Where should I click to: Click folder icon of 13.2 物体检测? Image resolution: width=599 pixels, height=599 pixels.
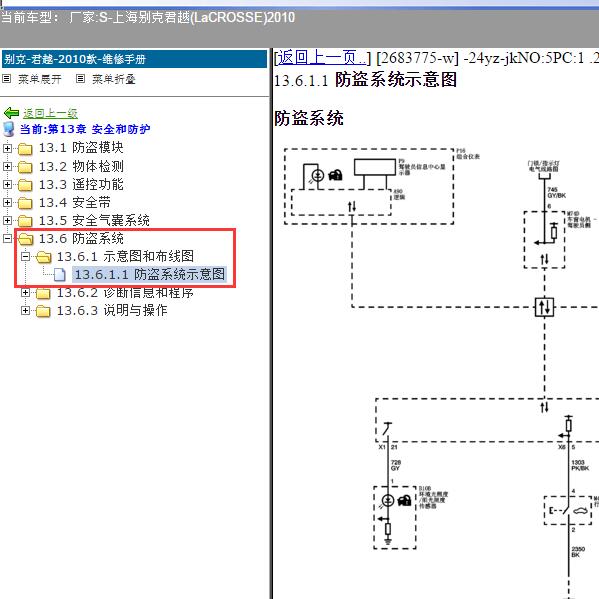[25, 167]
